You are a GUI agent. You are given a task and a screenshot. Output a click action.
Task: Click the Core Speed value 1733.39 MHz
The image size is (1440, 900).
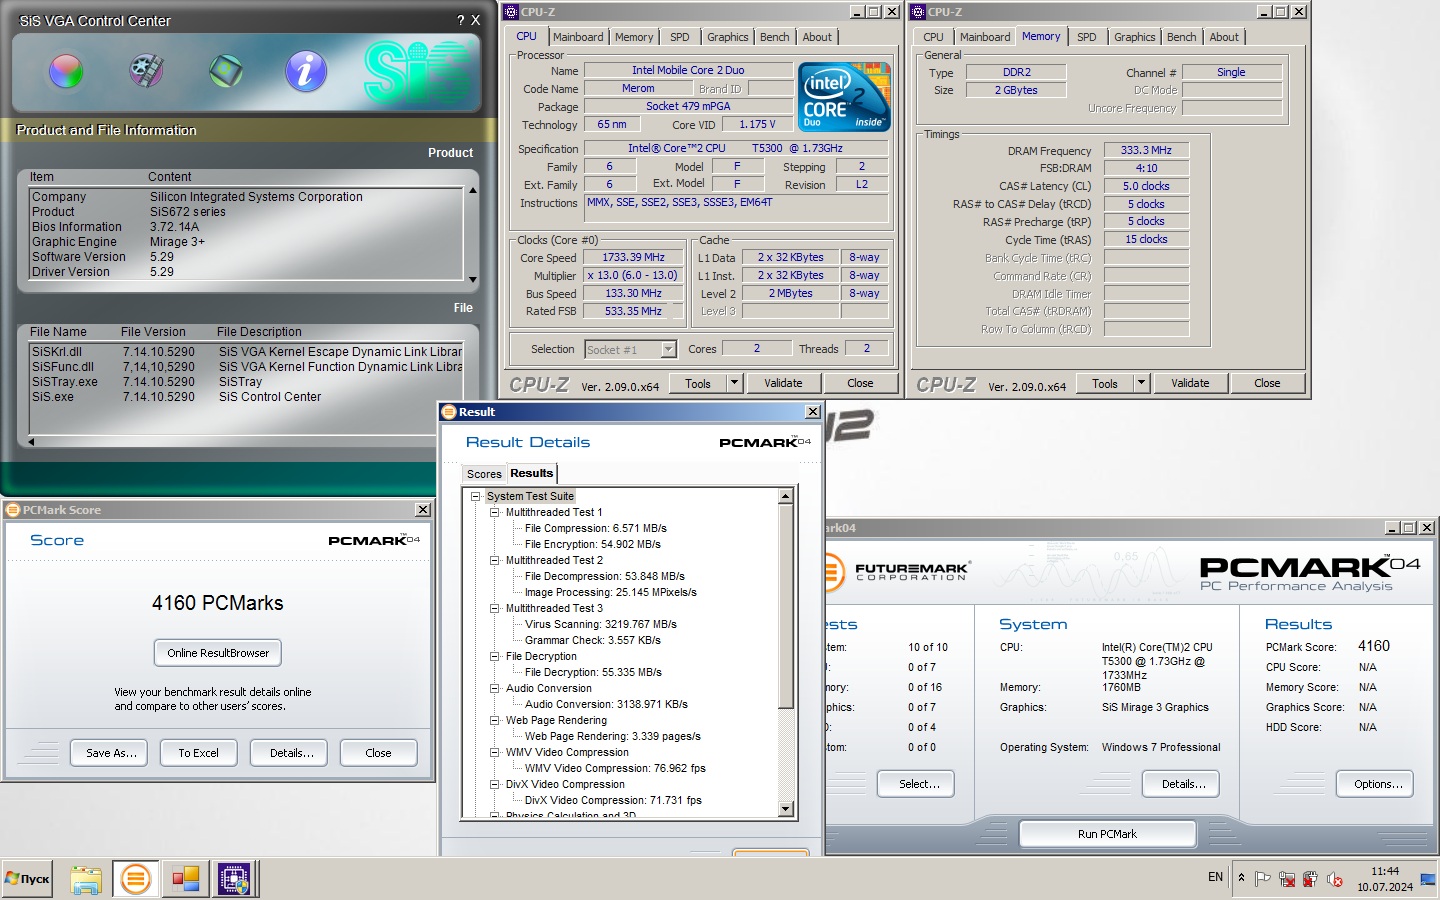click(633, 257)
